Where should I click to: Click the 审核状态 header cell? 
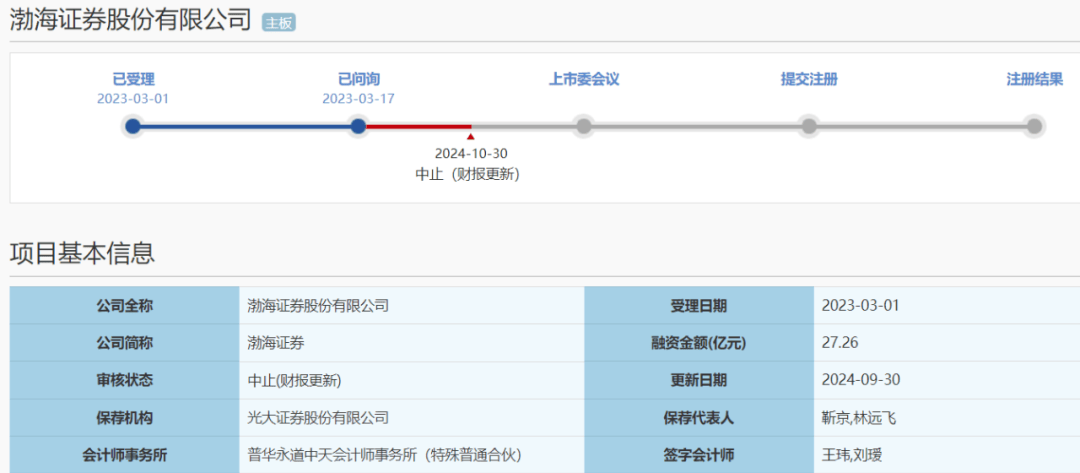(x=125, y=380)
